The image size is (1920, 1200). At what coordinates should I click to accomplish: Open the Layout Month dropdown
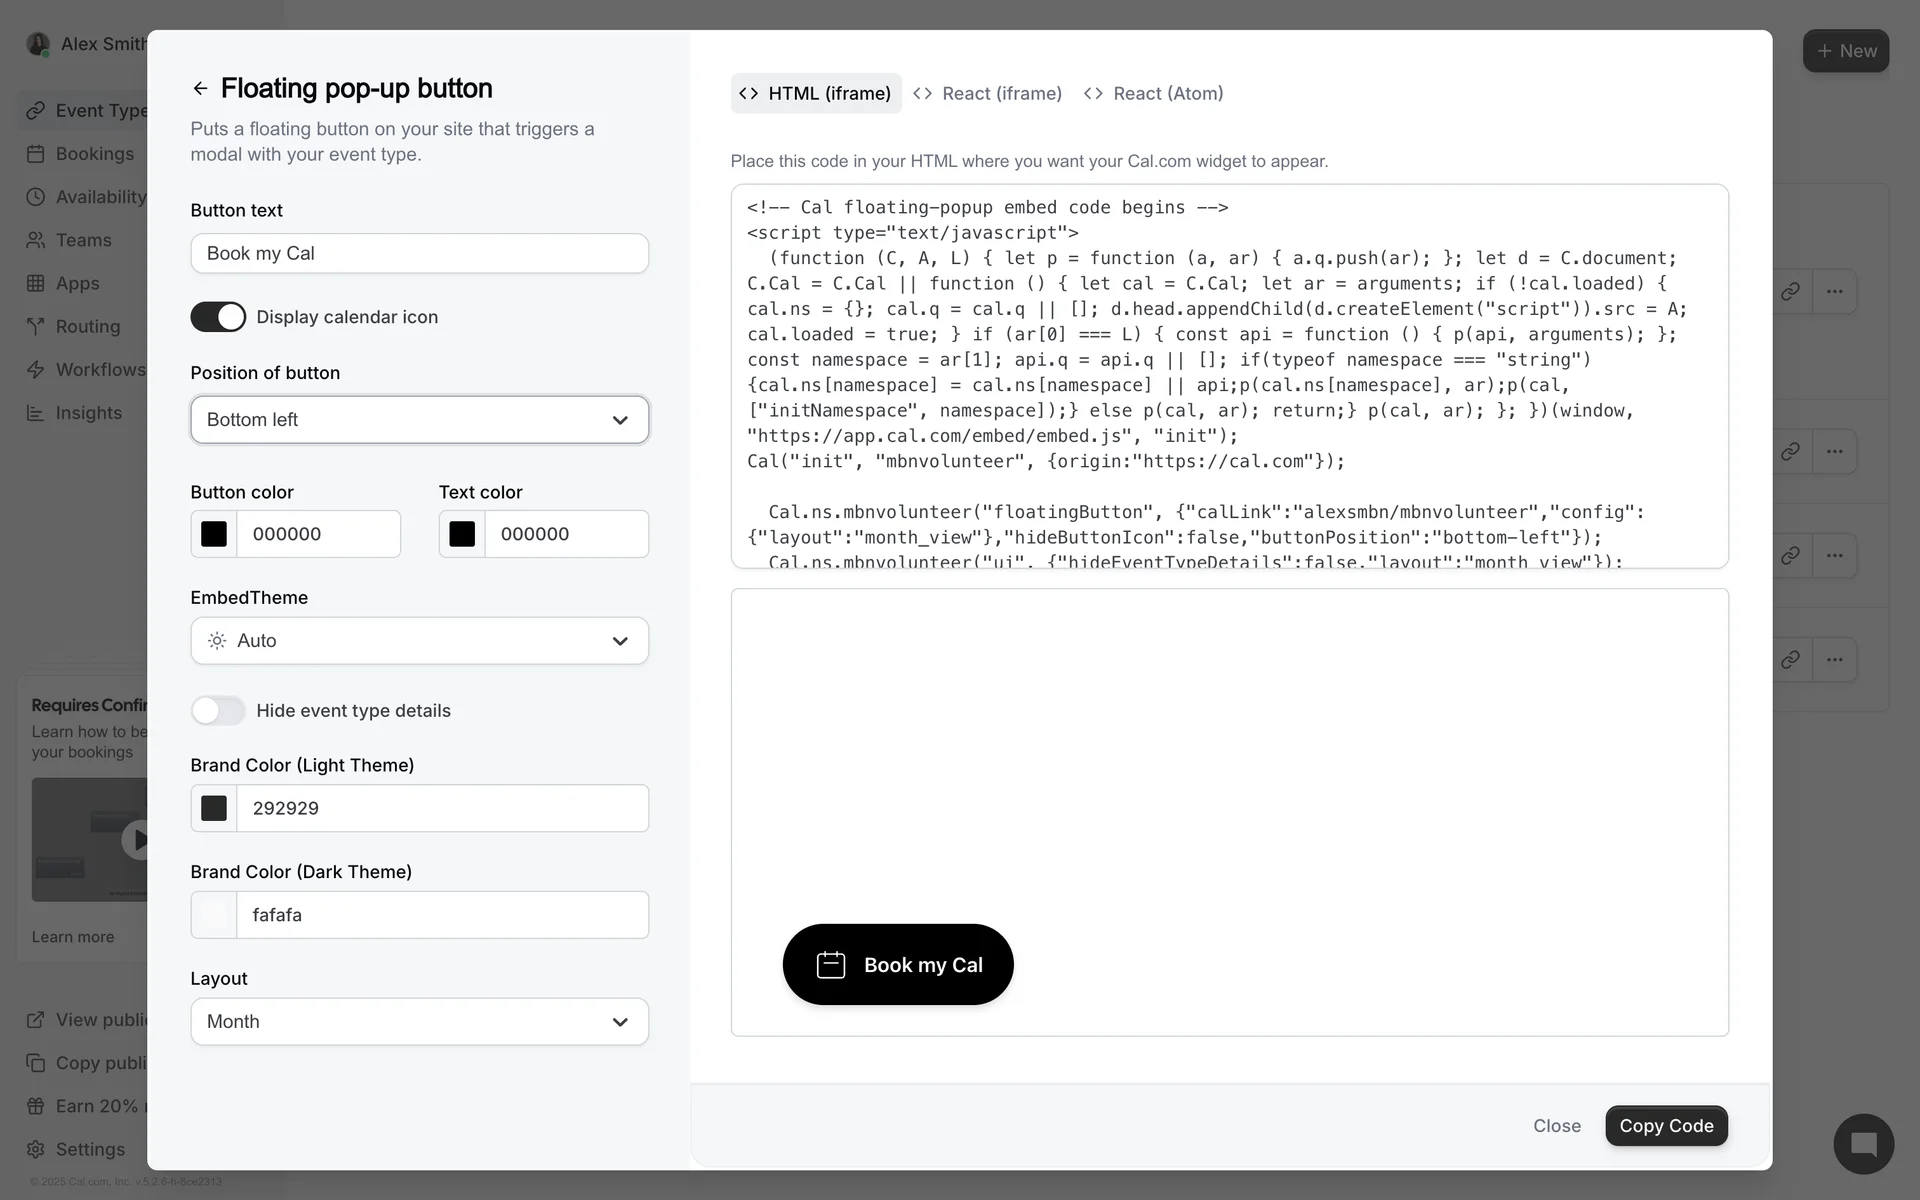point(419,1022)
